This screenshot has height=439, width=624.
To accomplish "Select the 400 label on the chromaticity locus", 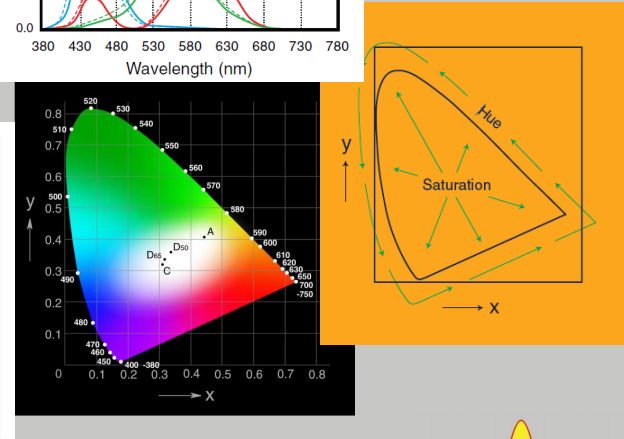I will (131, 365).
